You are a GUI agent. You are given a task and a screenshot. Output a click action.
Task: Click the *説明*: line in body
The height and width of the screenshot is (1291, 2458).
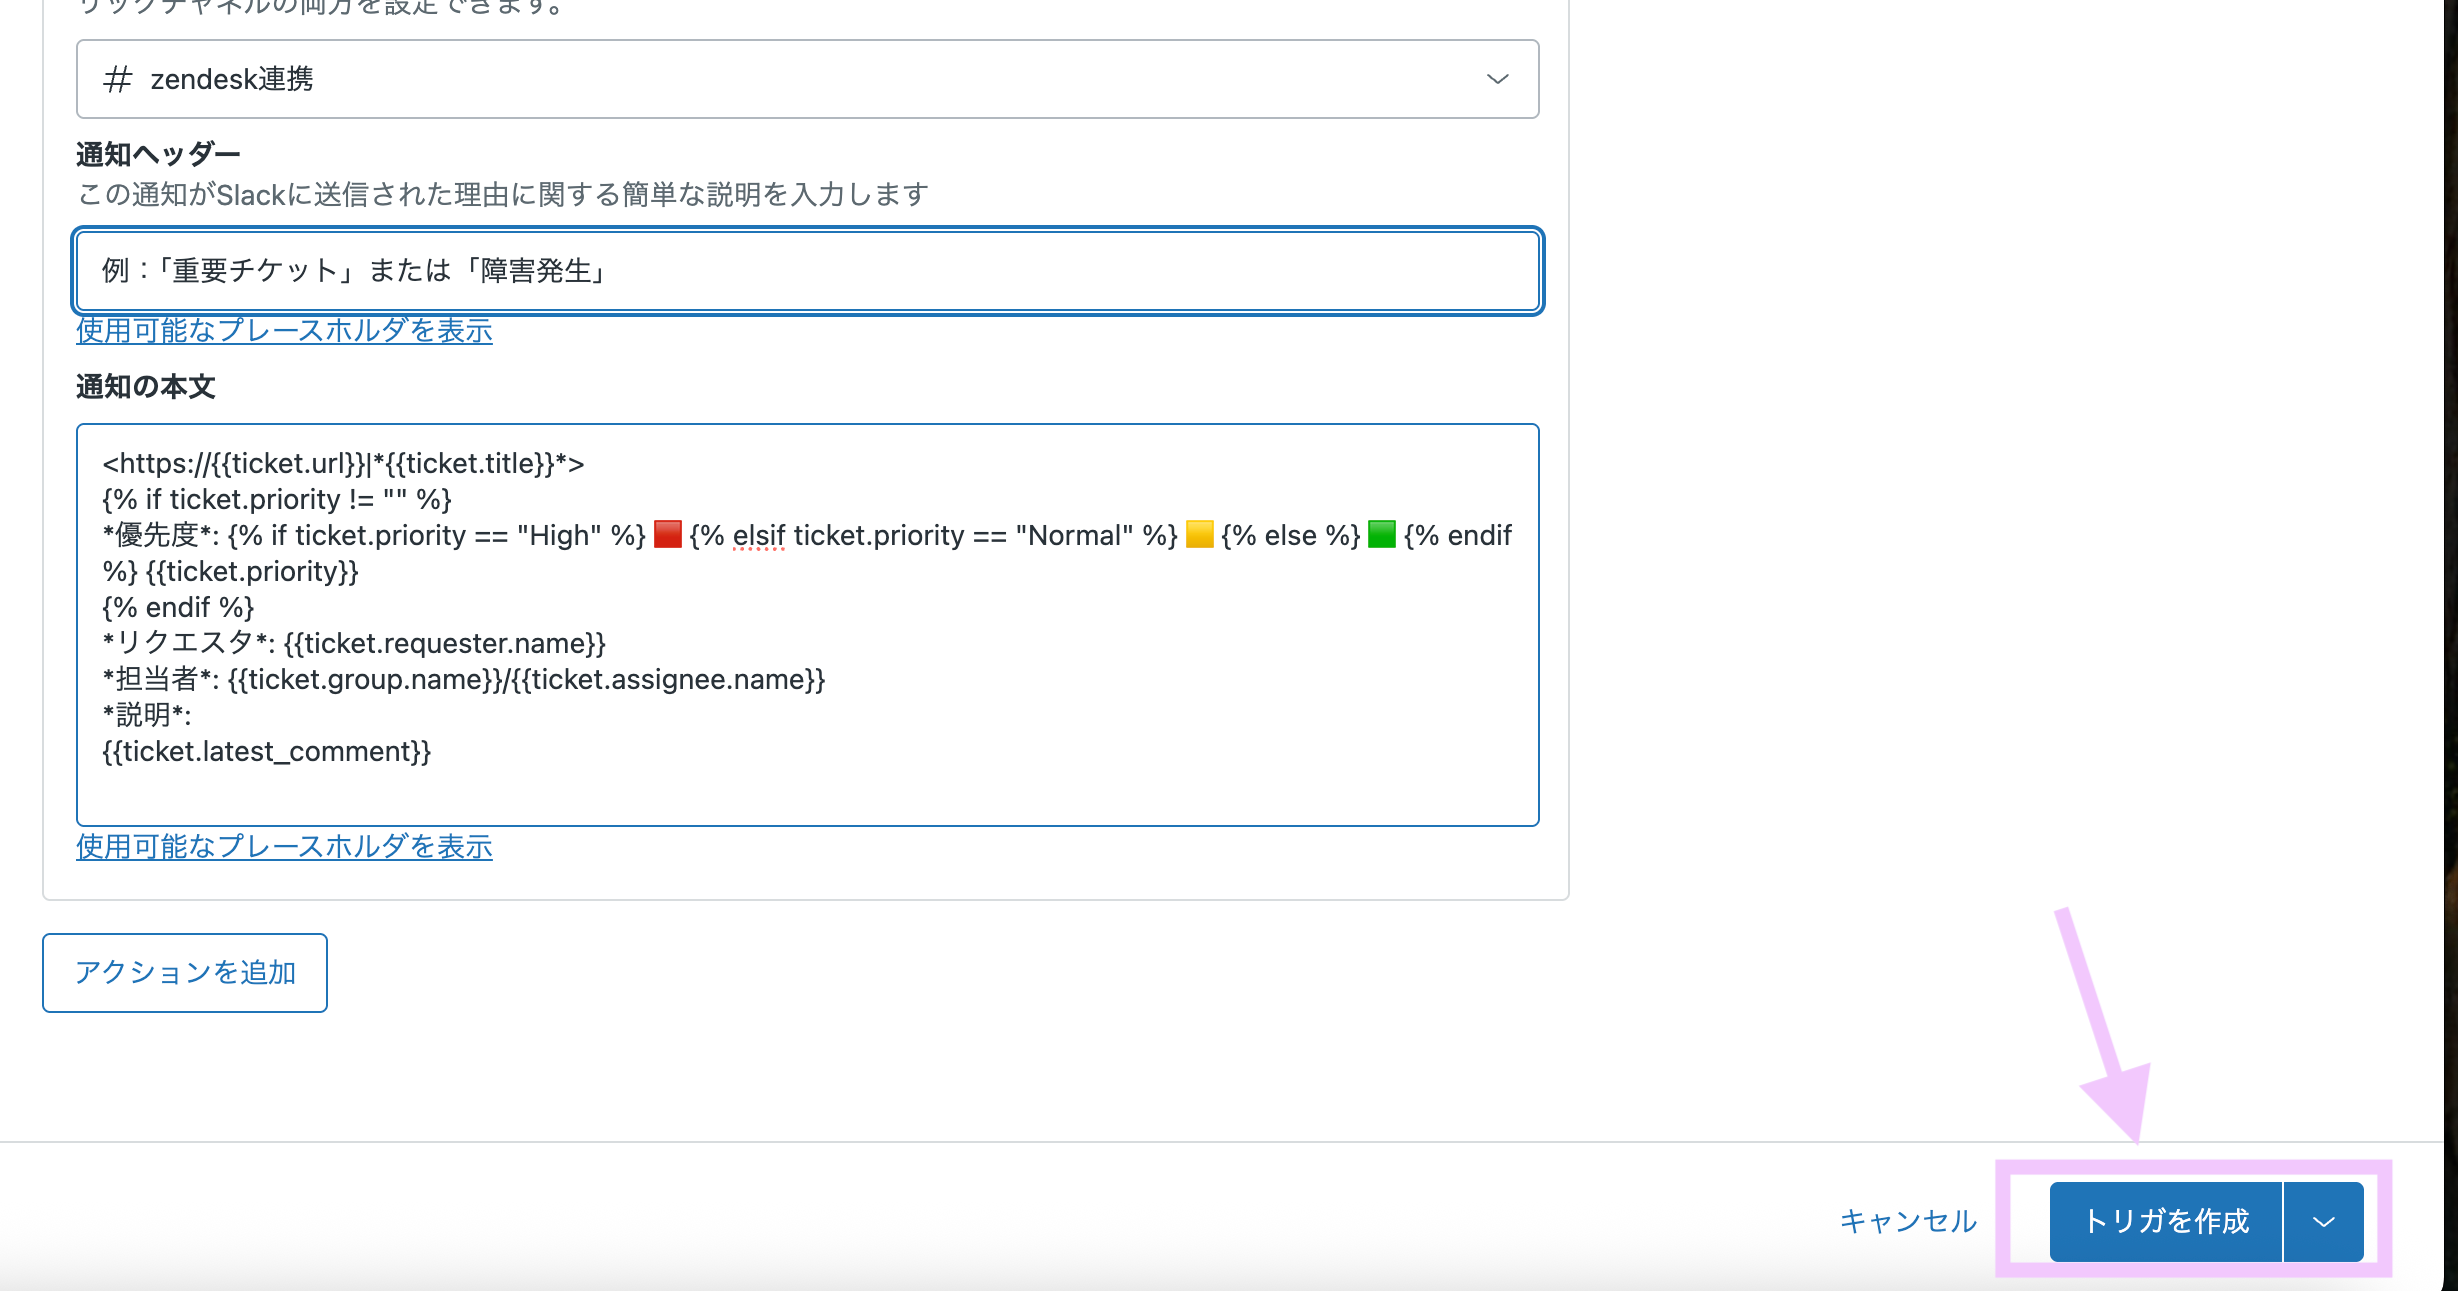[x=147, y=716]
